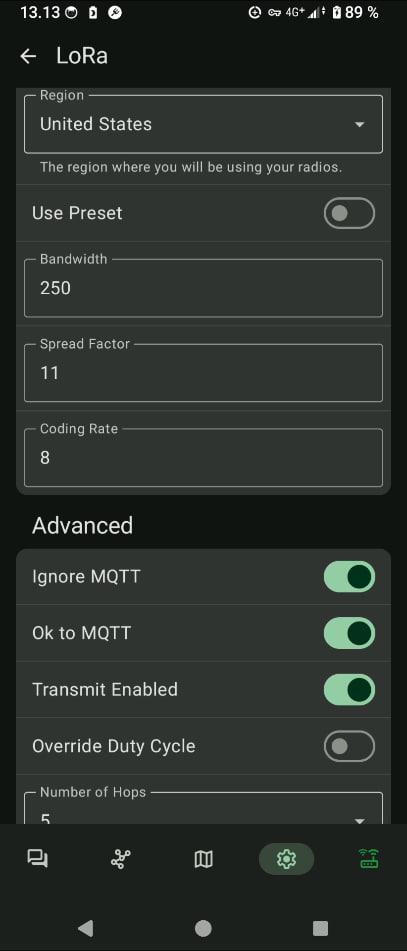Open the radio connection tab icon
Viewport: 407px width, 951px height.
(x=369, y=859)
